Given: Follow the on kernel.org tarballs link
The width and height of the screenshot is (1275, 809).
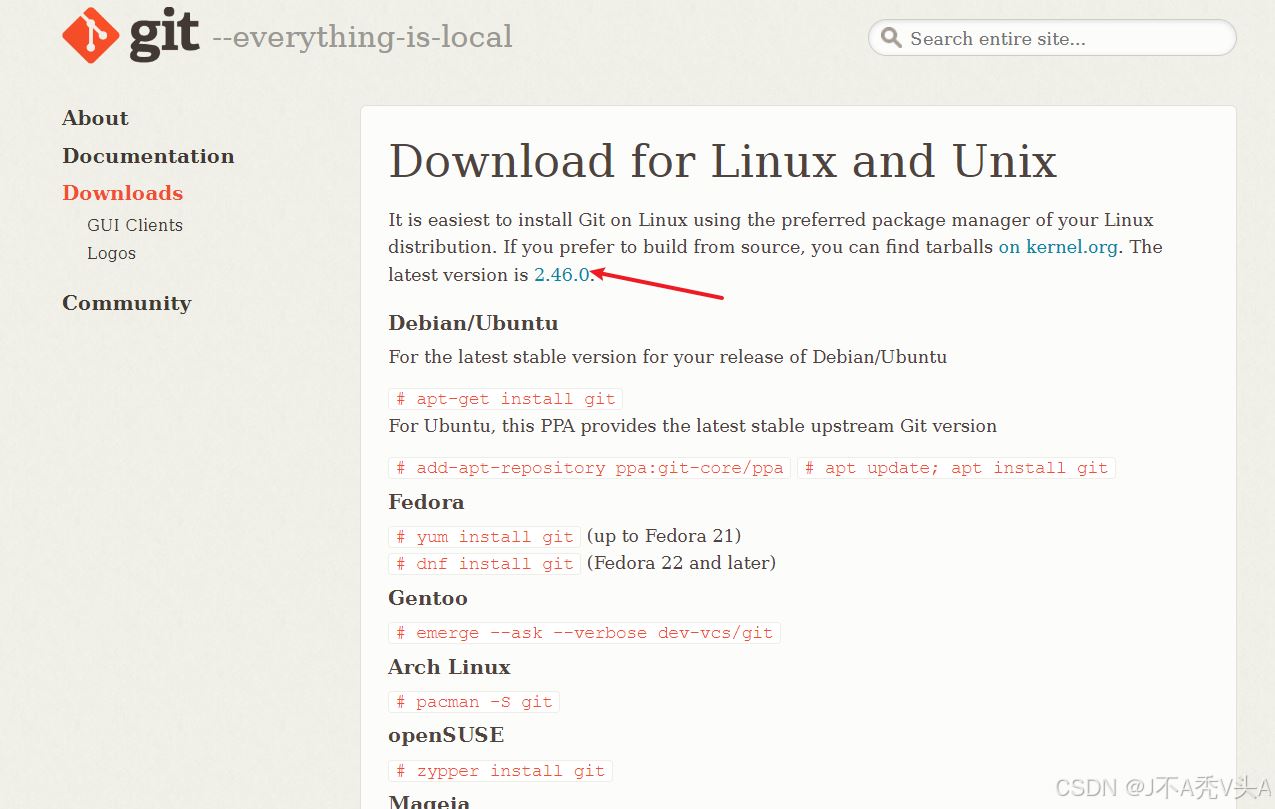Looking at the screenshot, I should (x=1059, y=247).
